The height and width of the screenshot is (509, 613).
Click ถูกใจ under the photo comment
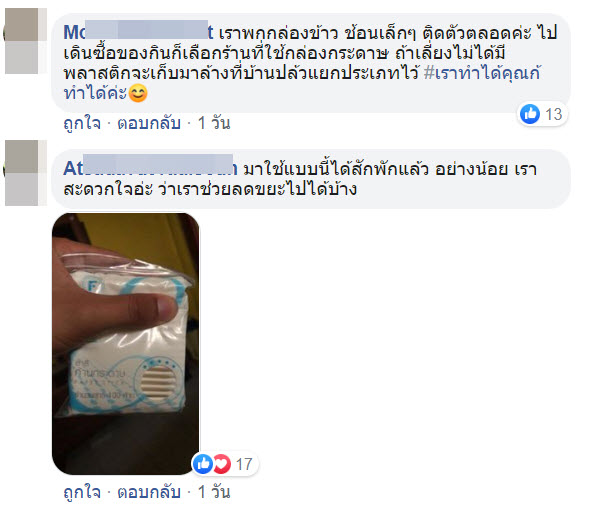coord(82,492)
